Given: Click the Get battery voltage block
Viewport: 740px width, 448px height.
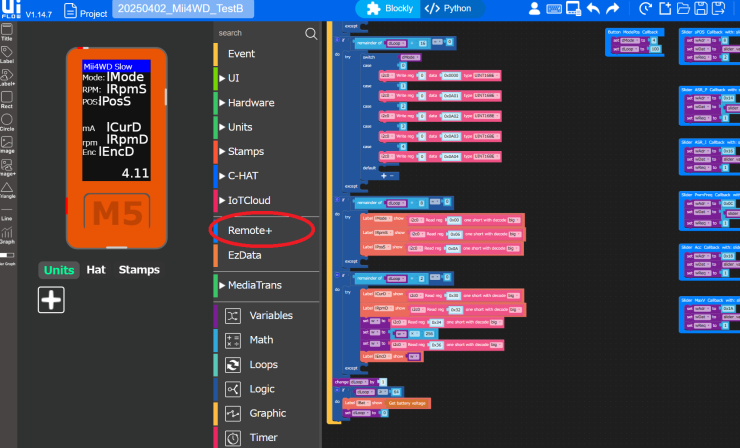Looking at the screenshot, I should (x=407, y=403).
